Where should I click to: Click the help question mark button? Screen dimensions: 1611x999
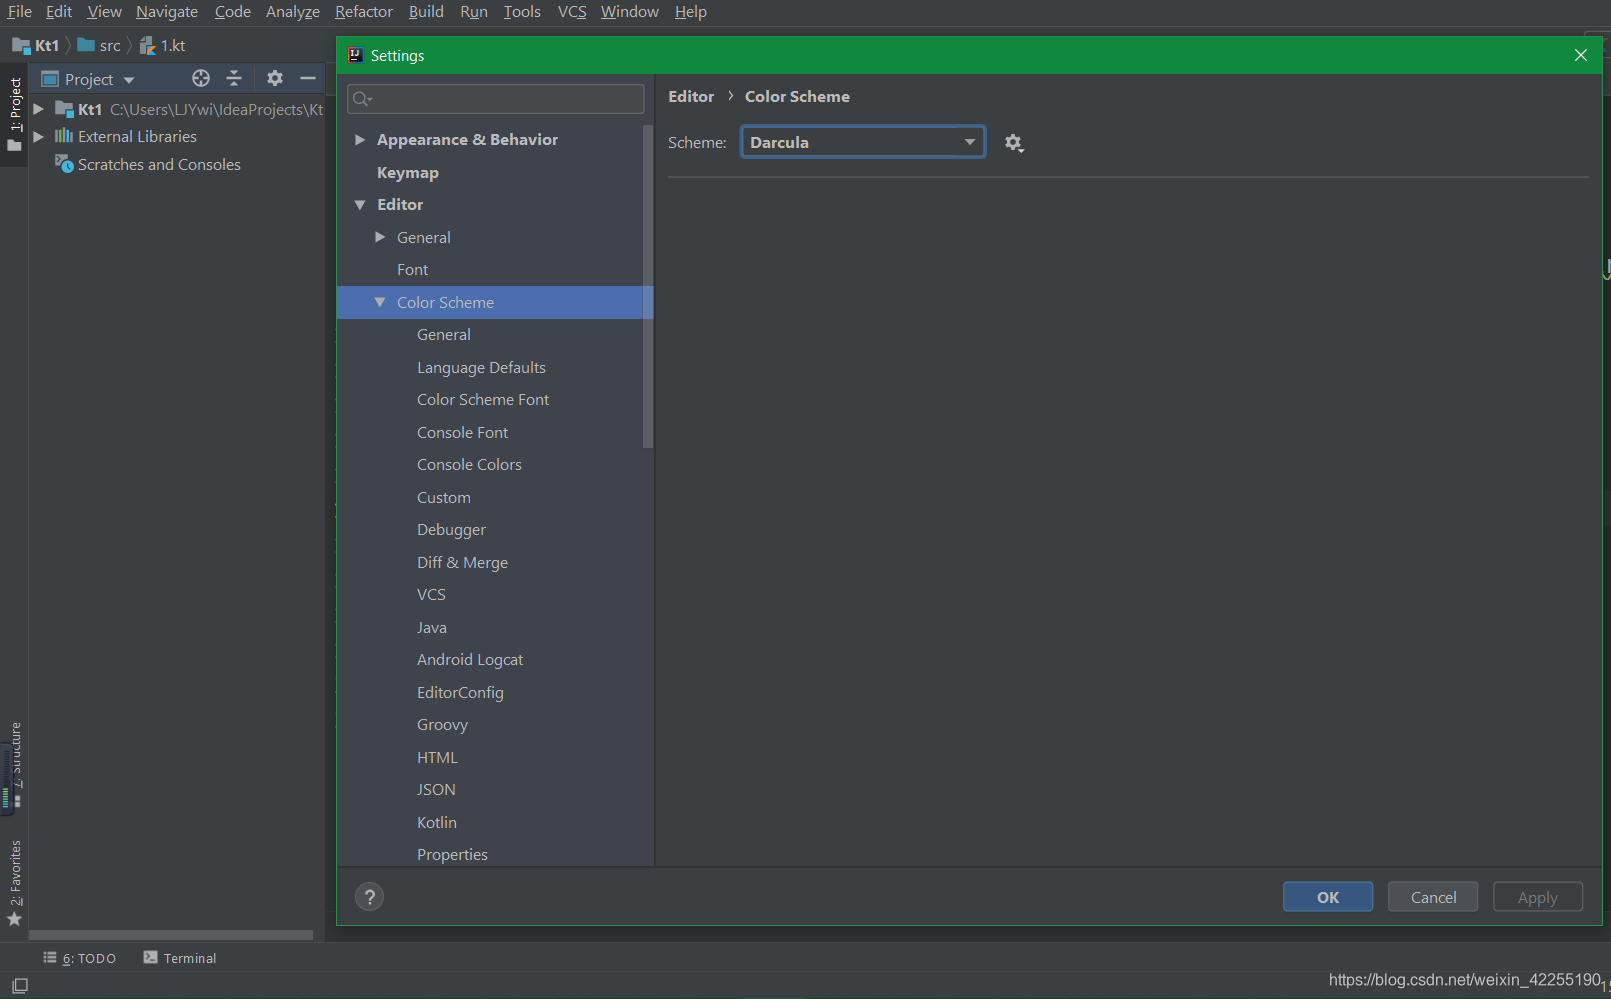click(370, 897)
